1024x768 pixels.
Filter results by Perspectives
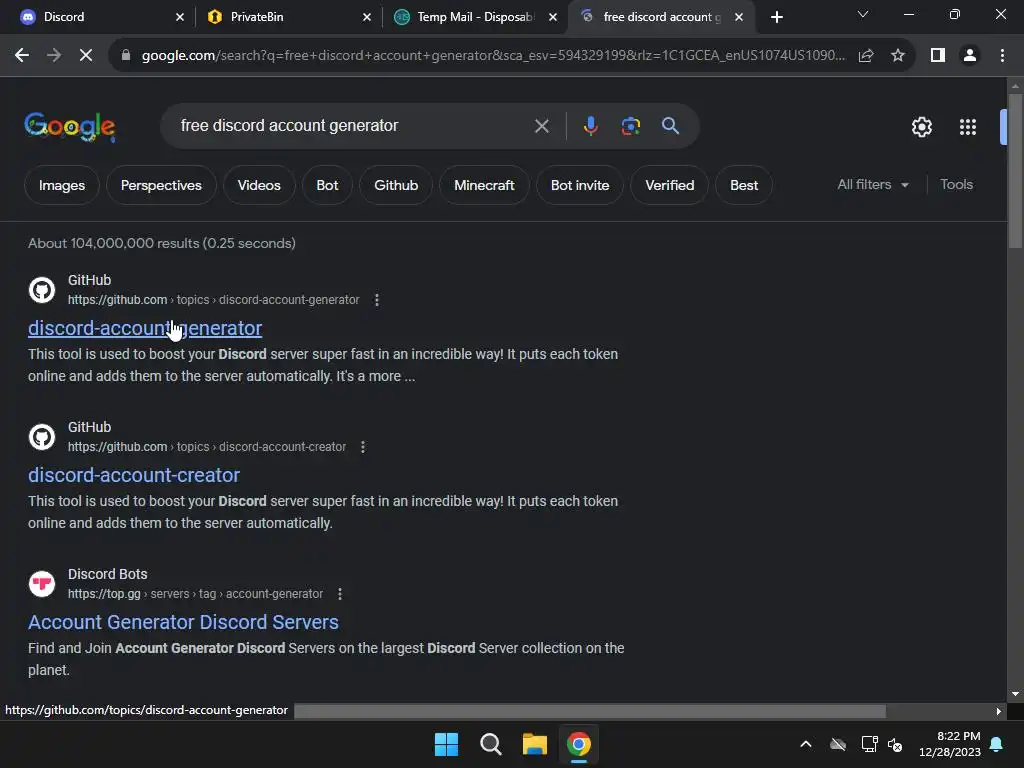(x=161, y=185)
